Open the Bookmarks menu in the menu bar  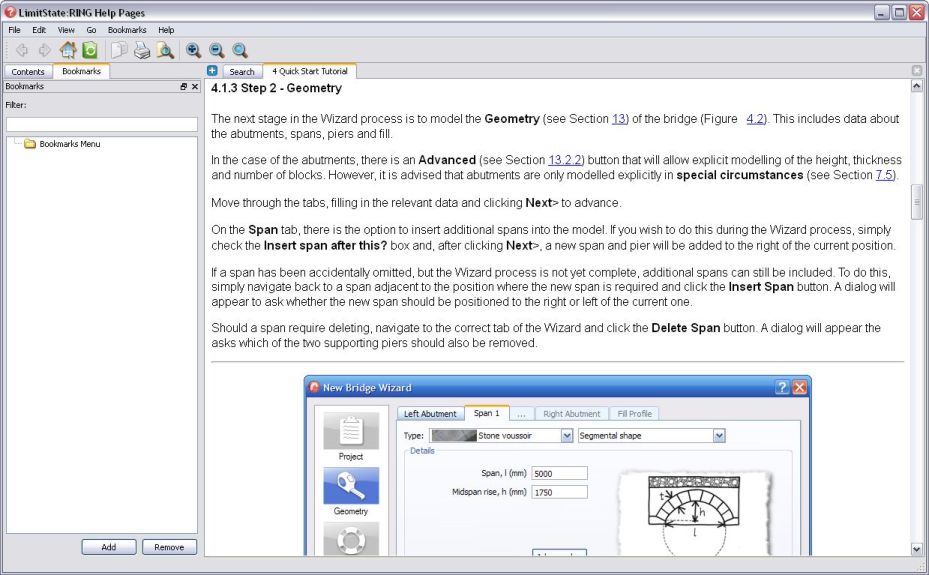(x=127, y=30)
